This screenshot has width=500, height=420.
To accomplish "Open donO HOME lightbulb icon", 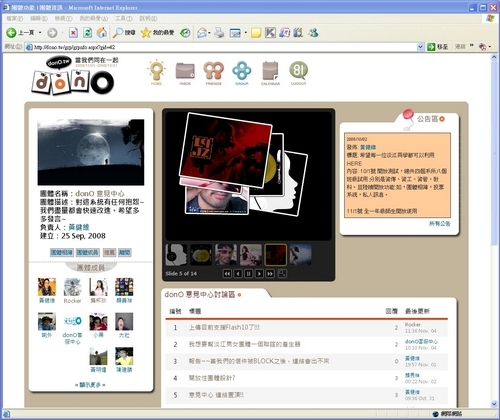I will (x=156, y=72).
